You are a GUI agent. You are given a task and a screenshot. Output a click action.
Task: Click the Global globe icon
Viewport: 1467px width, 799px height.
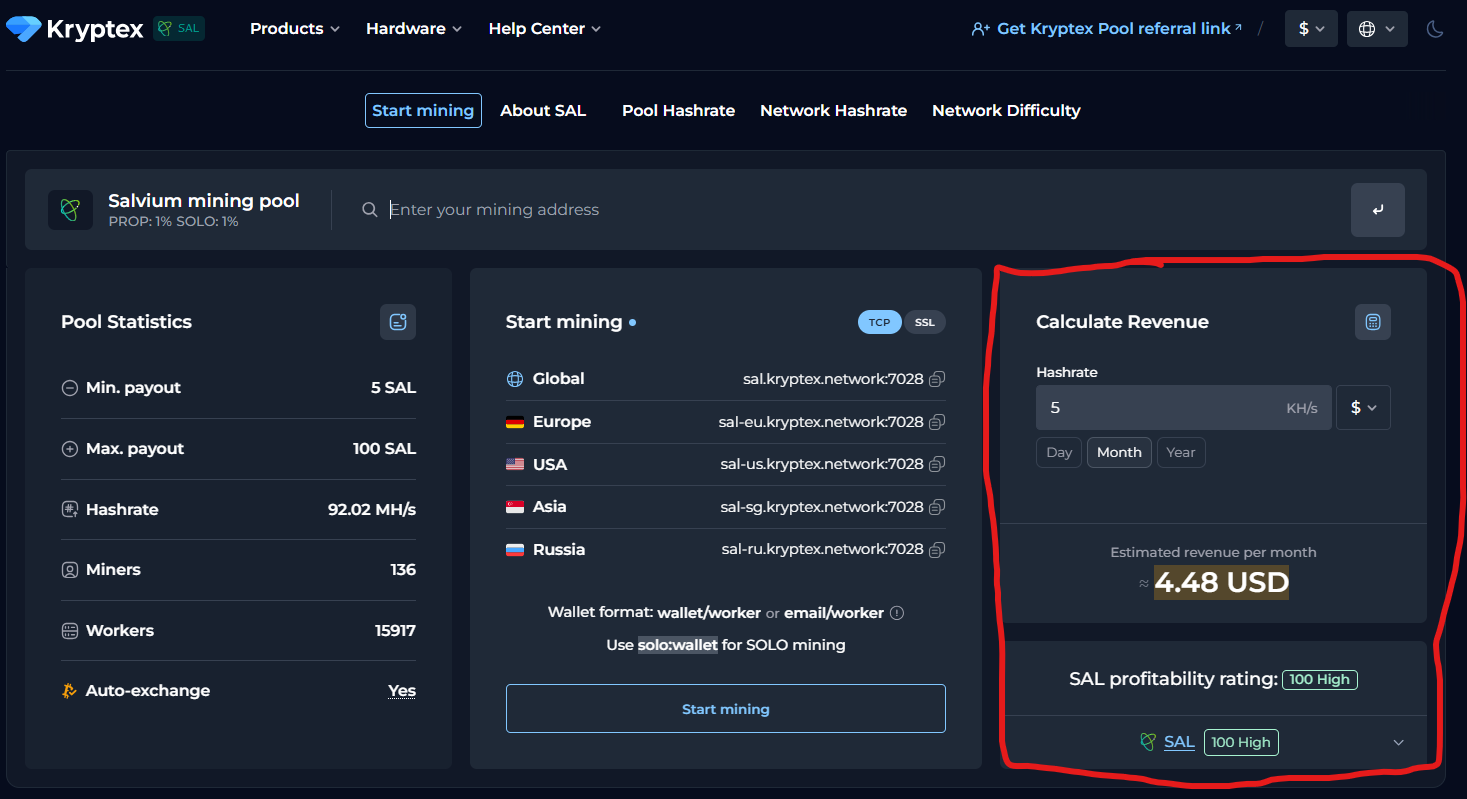[x=515, y=379]
